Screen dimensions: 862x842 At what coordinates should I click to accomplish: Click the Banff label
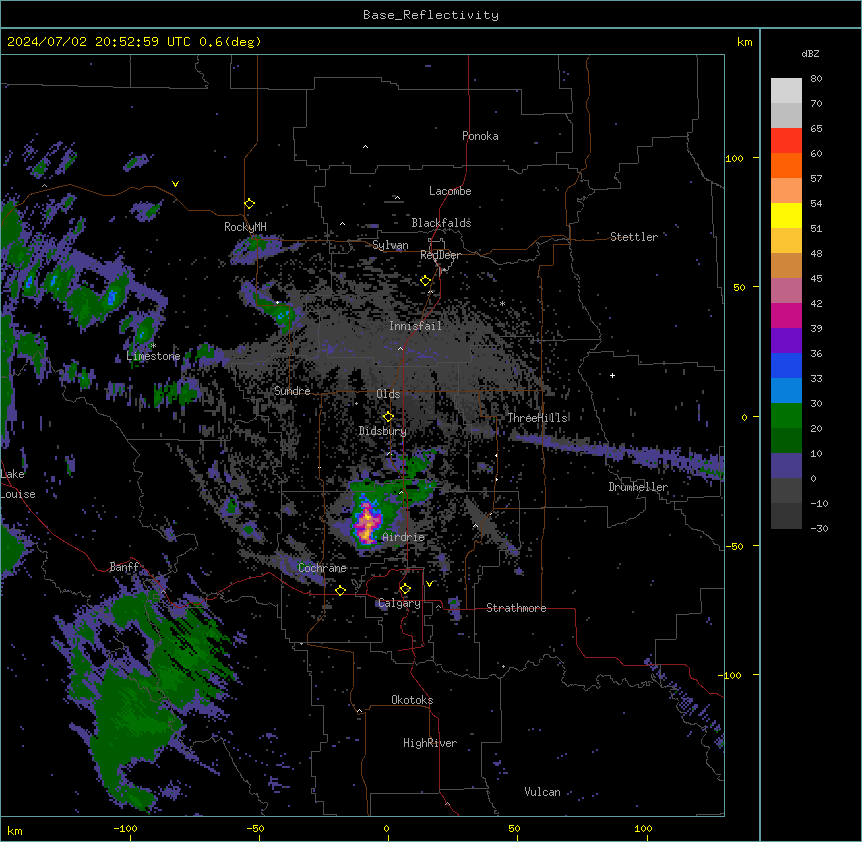pos(124,567)
